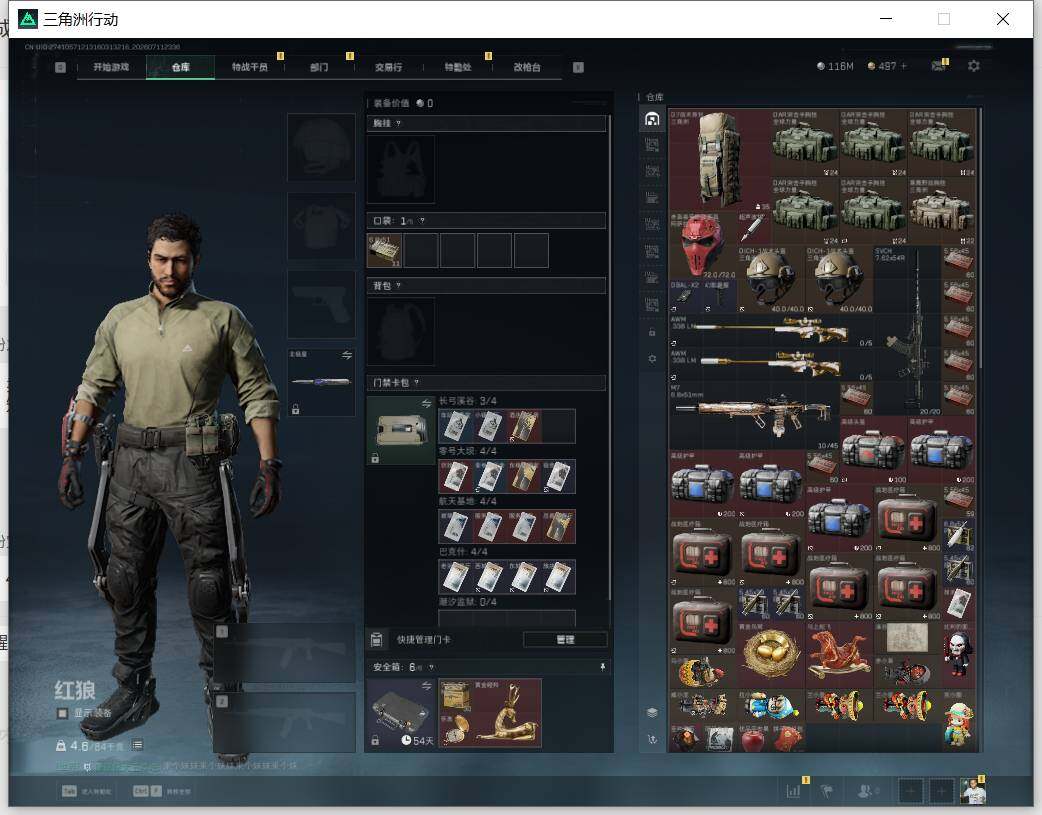Click the knife melee weapon slot

[x=321, y=382]
